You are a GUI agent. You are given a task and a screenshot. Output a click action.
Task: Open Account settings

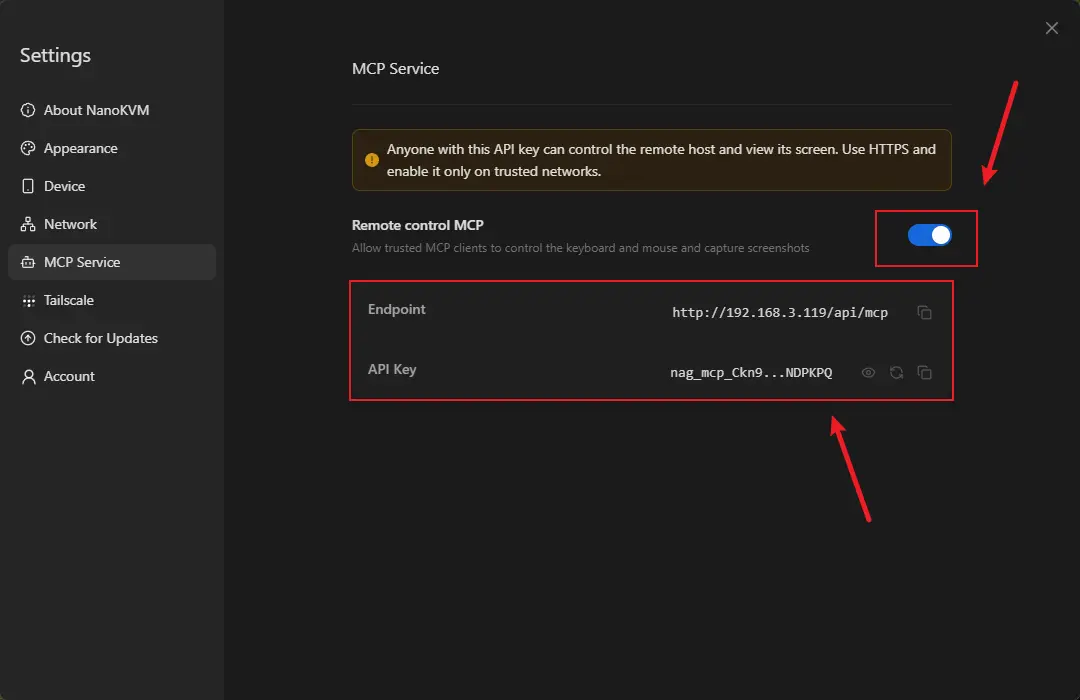tap(112, 376)
